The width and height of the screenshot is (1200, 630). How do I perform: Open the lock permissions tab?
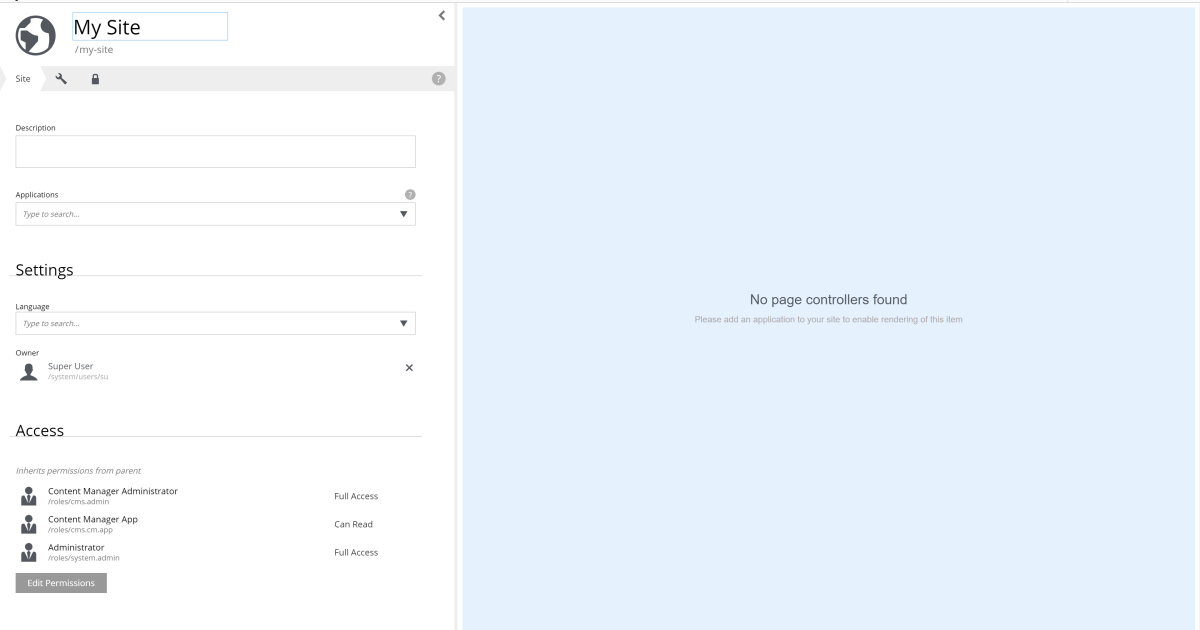coord(95,78)
